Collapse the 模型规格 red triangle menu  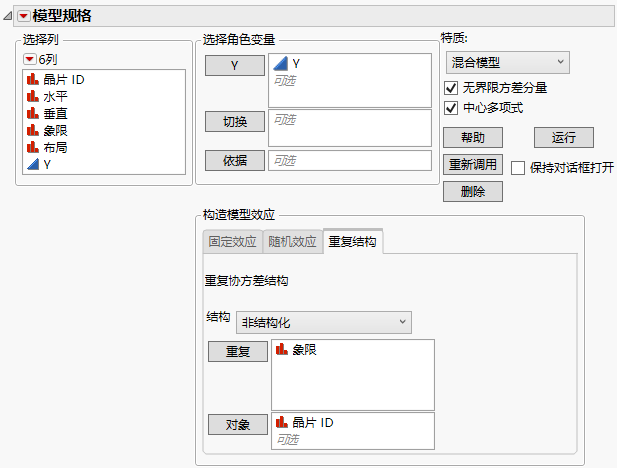[23, 16]
